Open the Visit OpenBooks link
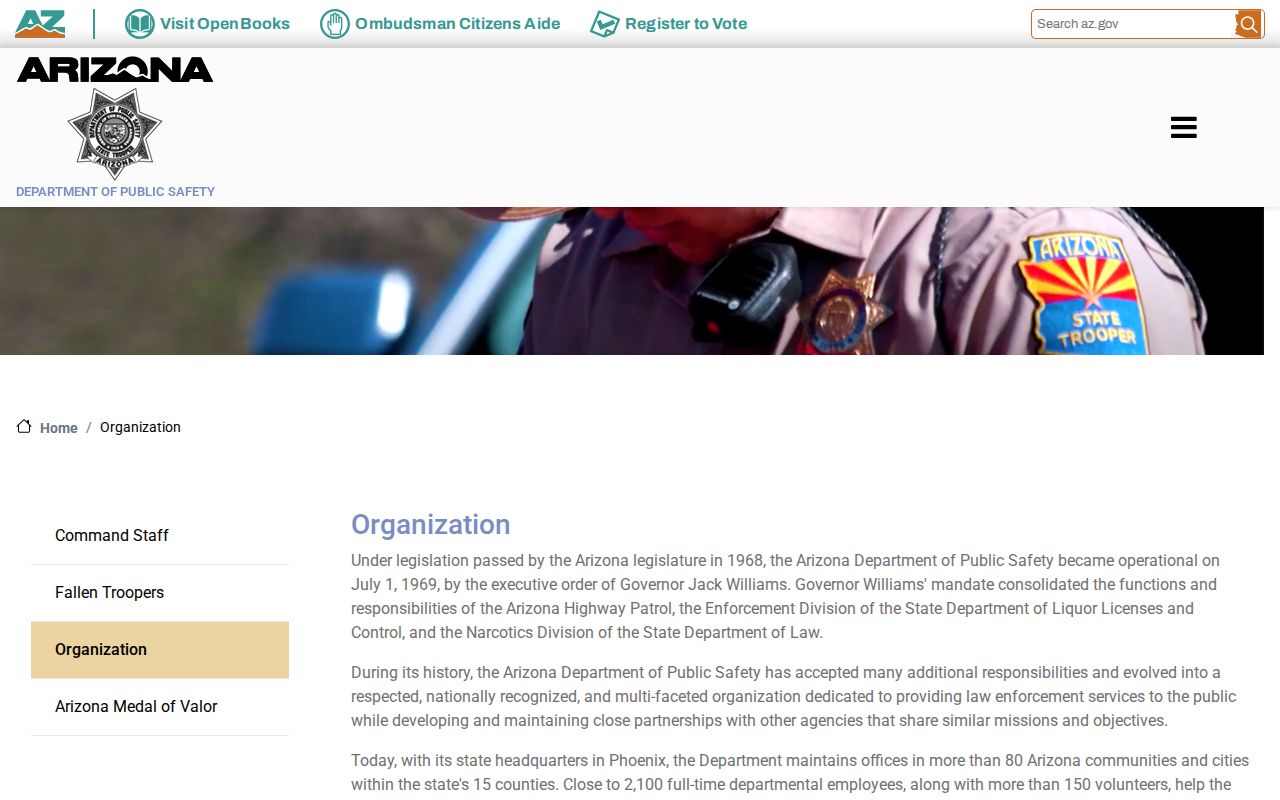 click(225, 24)
